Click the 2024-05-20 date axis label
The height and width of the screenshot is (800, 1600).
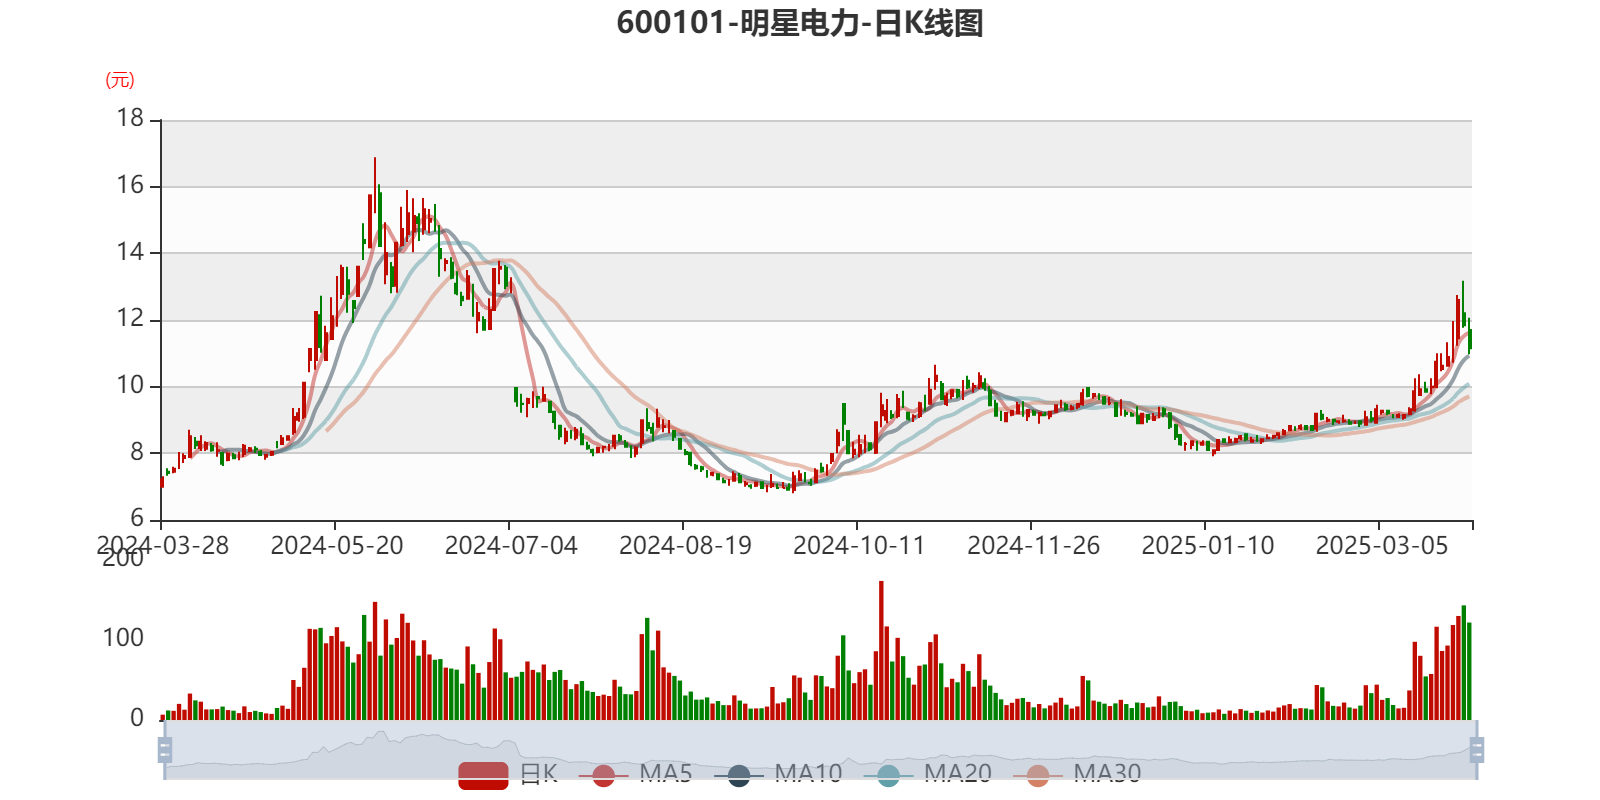click(337, 545)
